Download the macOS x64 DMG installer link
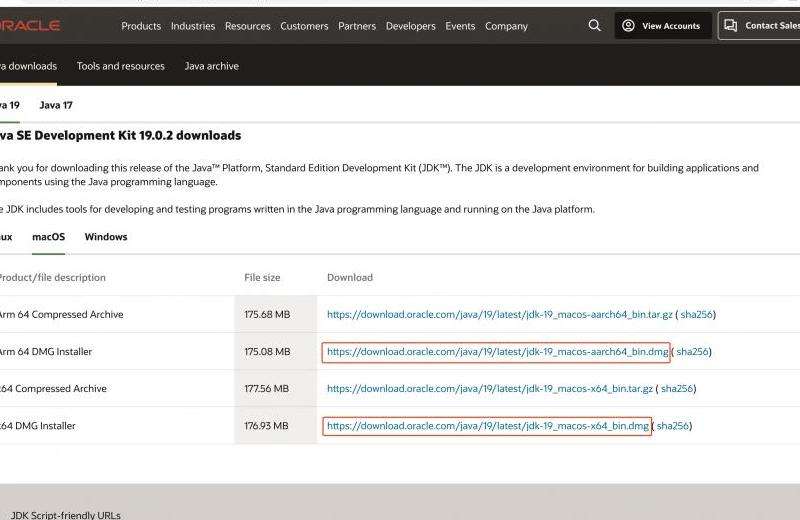The height and width of the screenshot is (520, 800). [487, 426]
